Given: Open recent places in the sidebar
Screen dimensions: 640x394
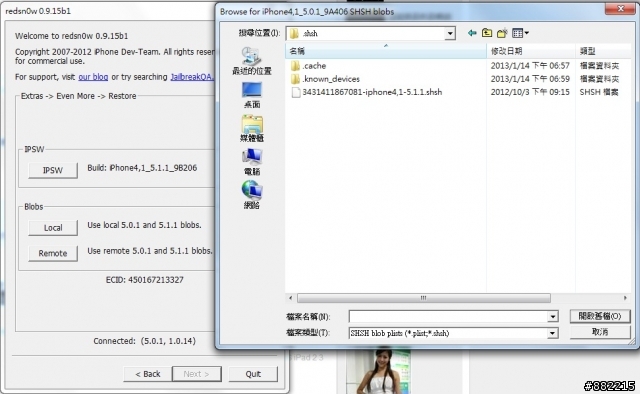Looking at the screenshot, I should [x=252, y=61].
